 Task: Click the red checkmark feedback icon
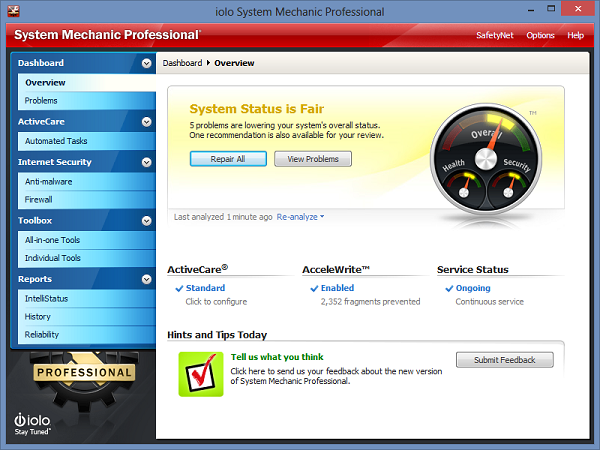[x=200, y=374]
